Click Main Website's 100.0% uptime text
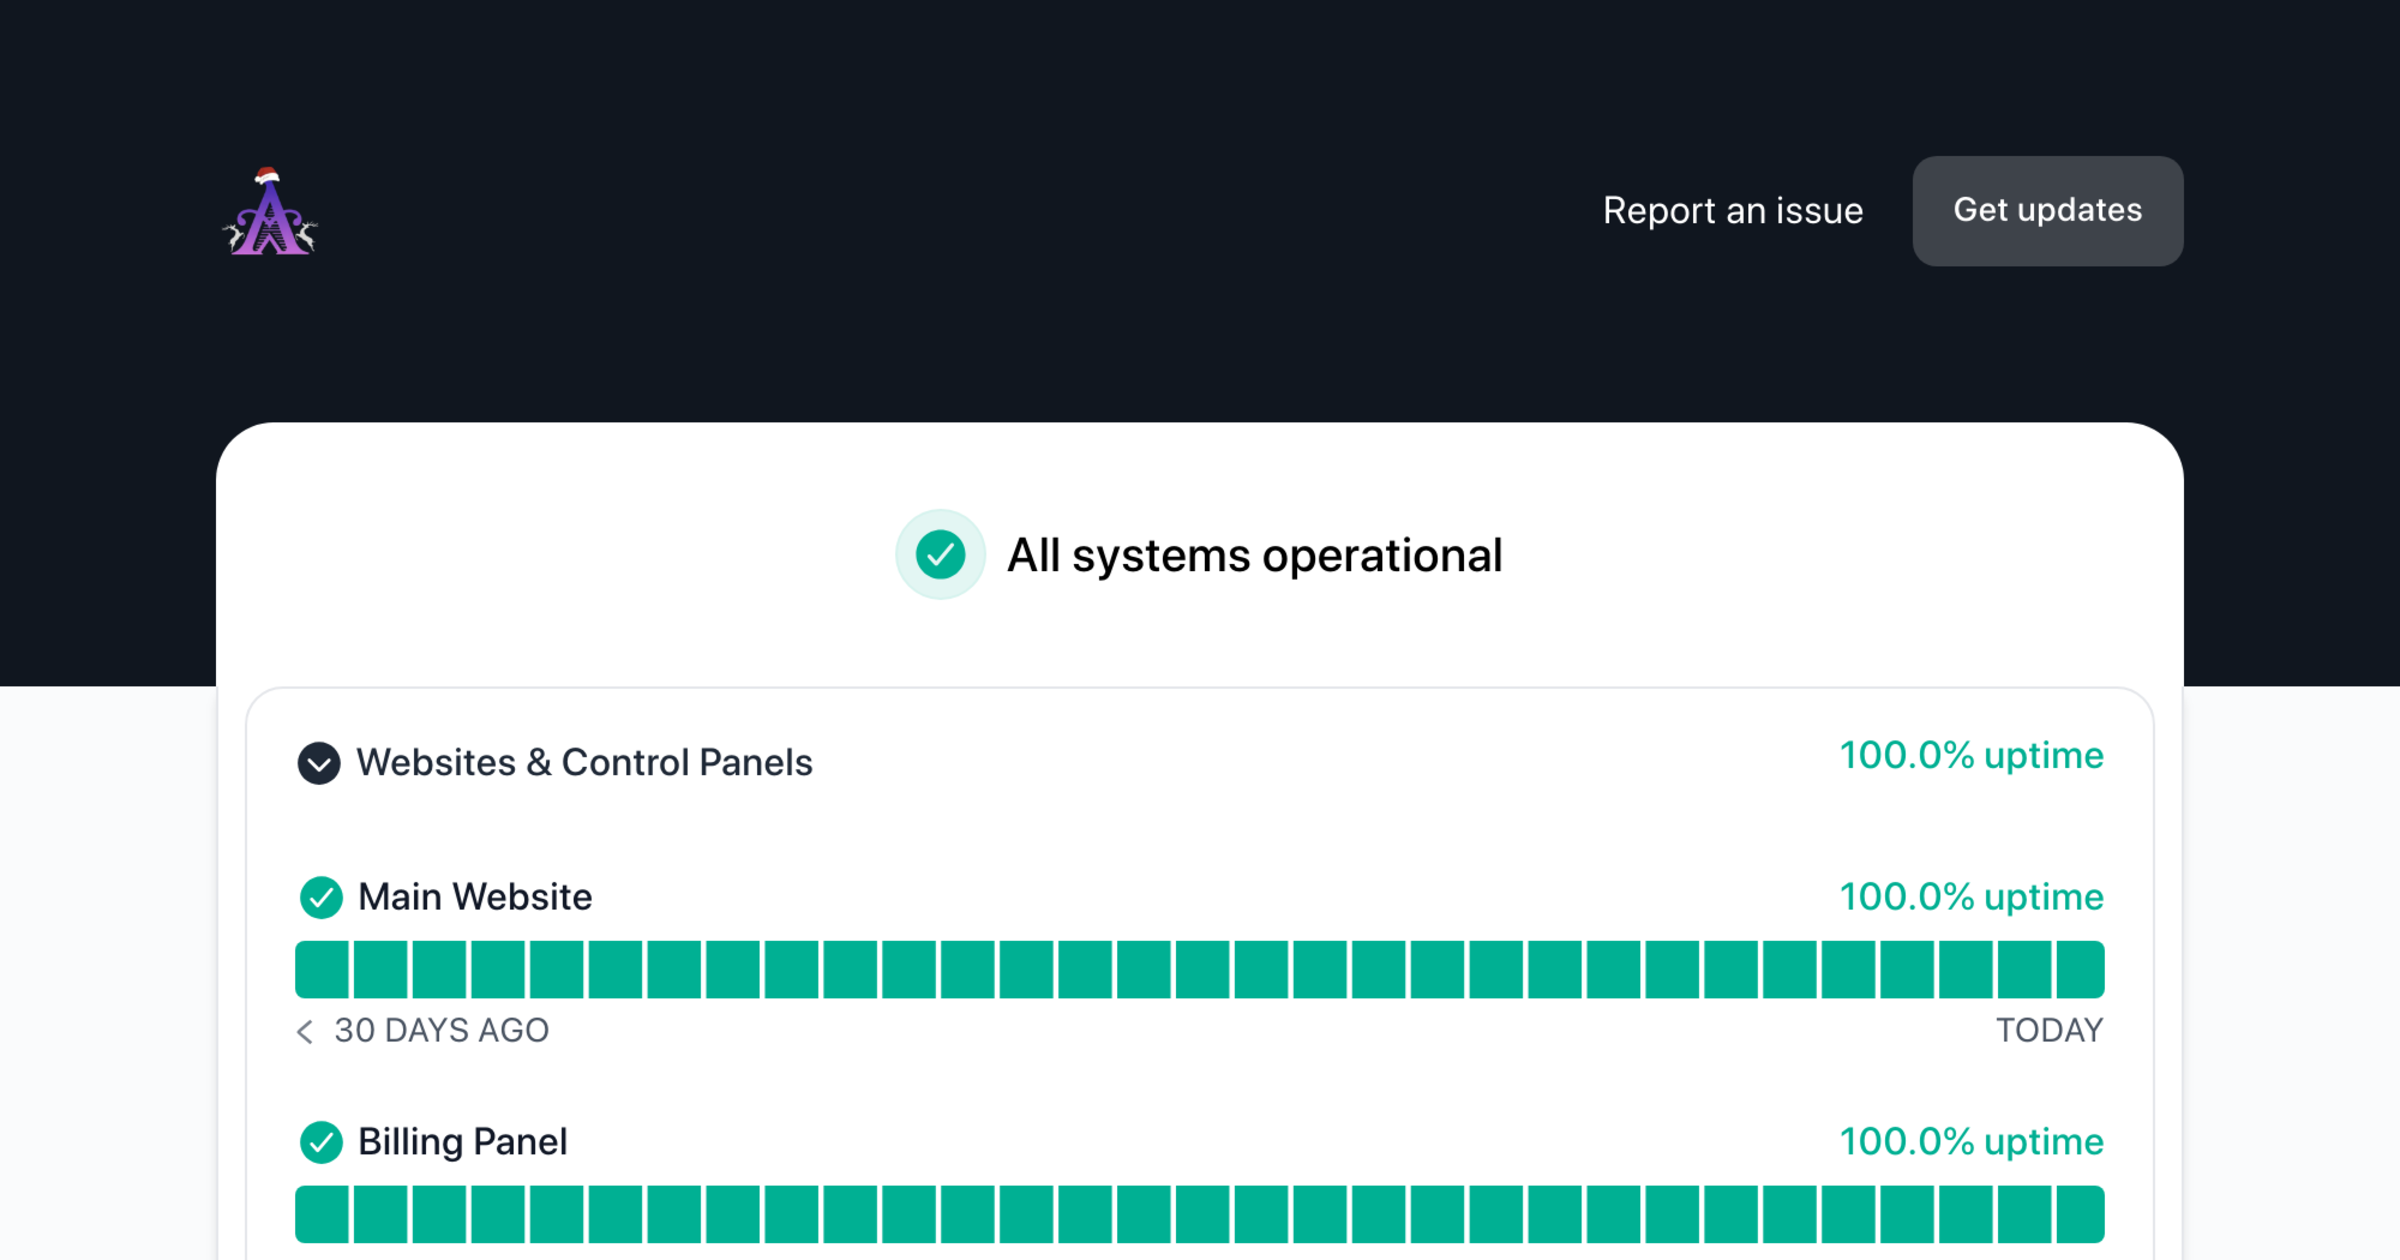The width and height of the screenshot is (2400, 1260). click(1971, 897)
